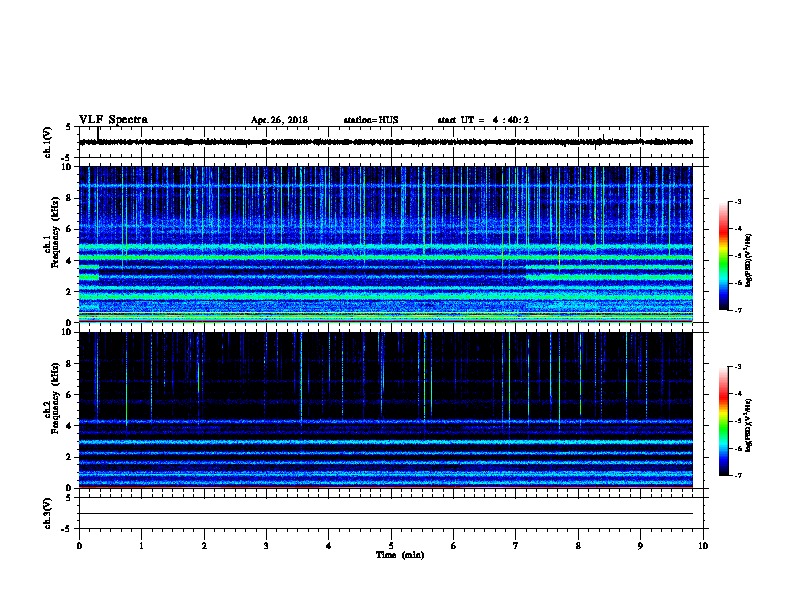Click the "-5" tick on ch.3(V) axis
Image resolution: width=792 pixels, height=612 pixels.
point(67,529)
